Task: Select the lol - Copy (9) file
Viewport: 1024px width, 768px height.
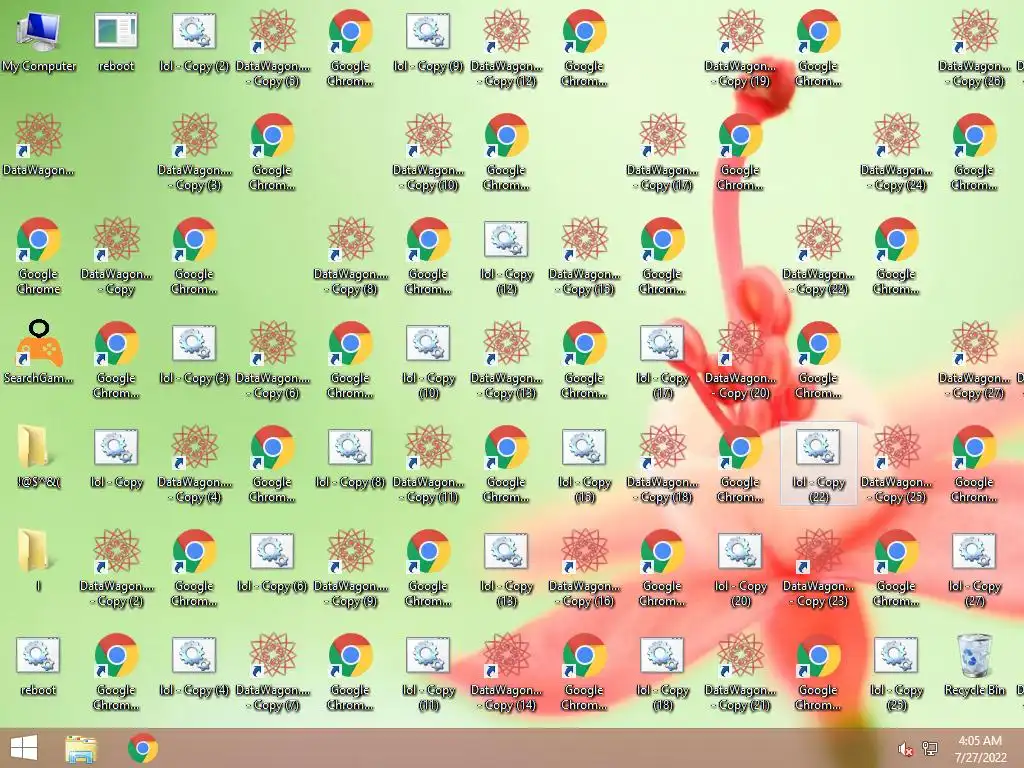Action: 428,42
